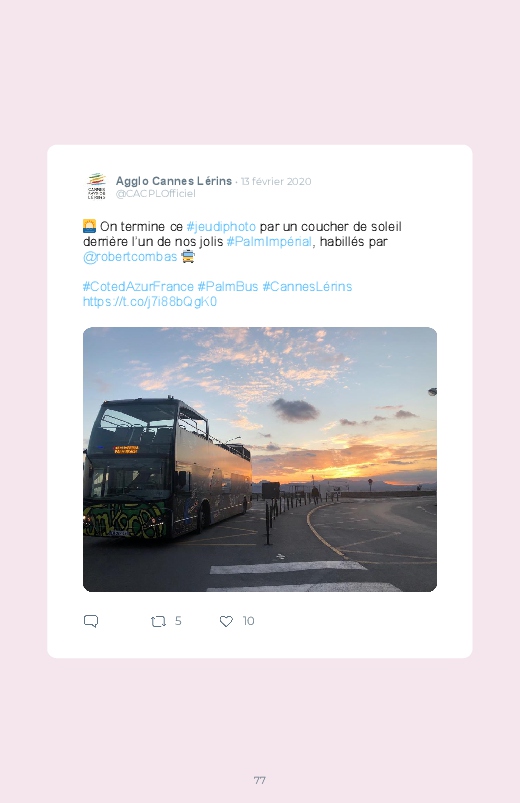Like the tweet with heart icon
Image resolution: width=520 pixels, height=803 pixels.
(x=226, y=621)
